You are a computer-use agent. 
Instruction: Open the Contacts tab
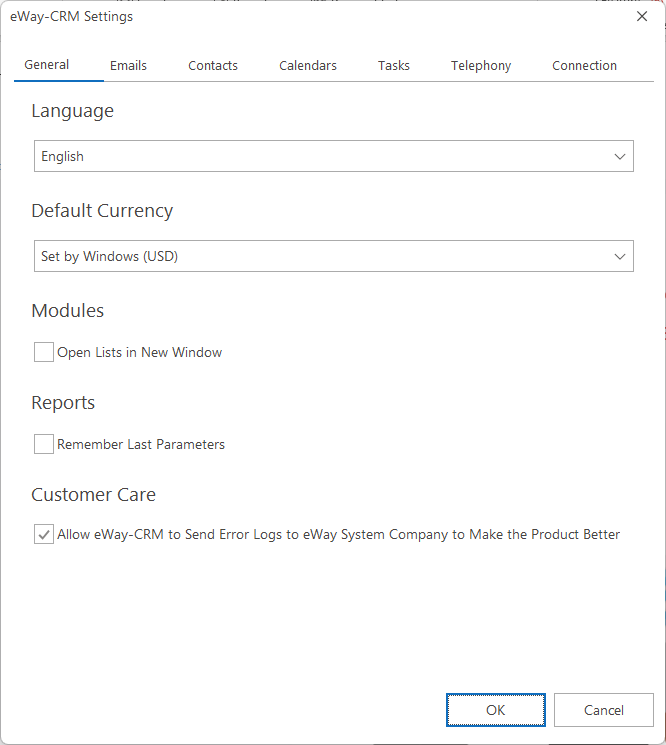click(x=213, y=66)
